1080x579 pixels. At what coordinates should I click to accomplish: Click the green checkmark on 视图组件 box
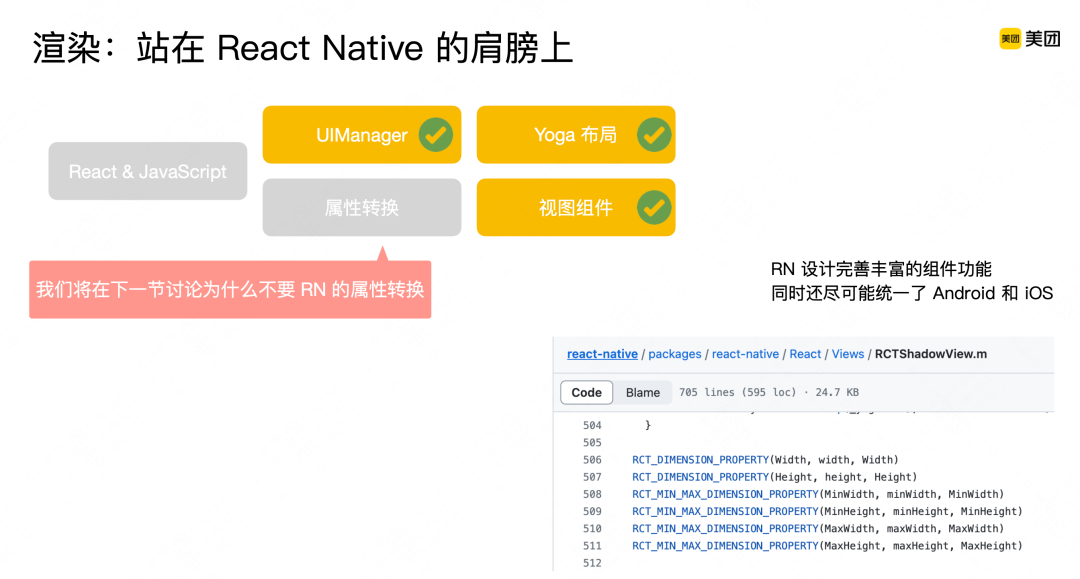pyautogui.click(x=654, y=207)
